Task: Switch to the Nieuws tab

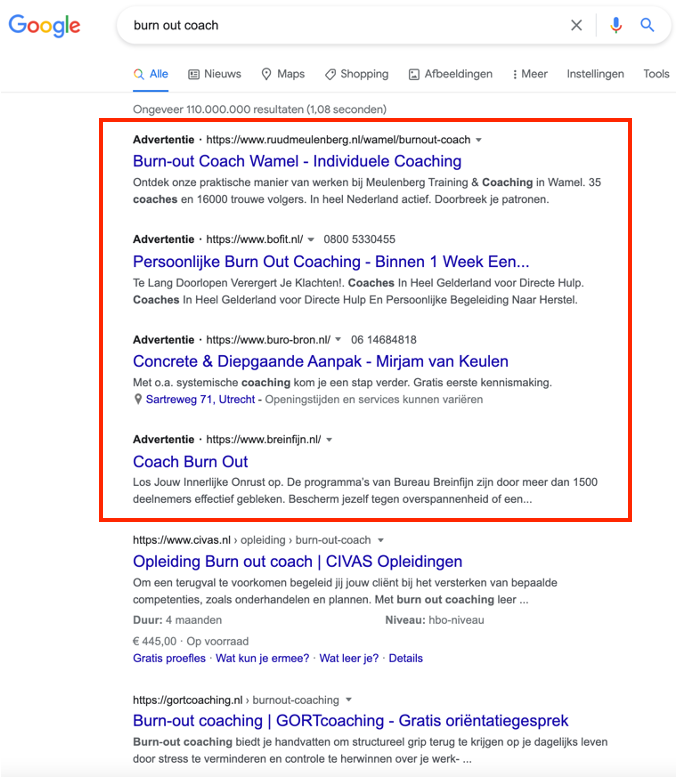Action: (214, 74)
